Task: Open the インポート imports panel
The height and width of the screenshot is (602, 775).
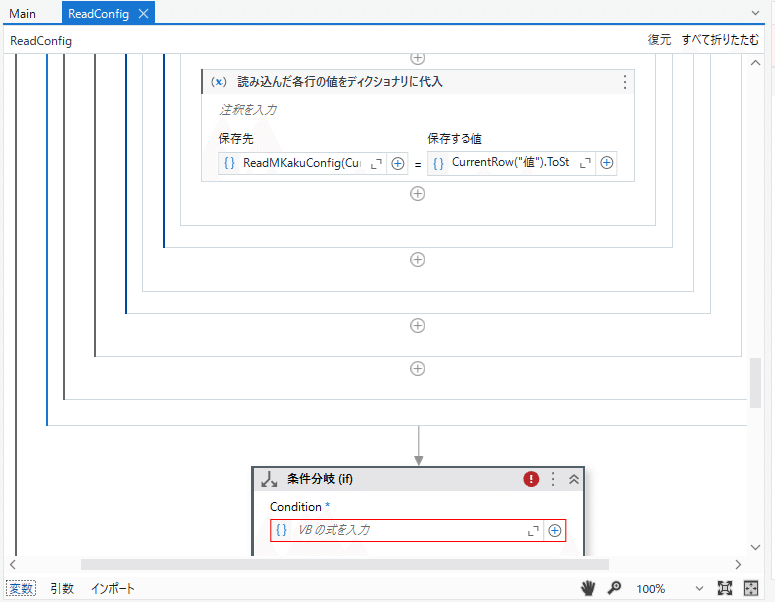Action: coord(113,589)
